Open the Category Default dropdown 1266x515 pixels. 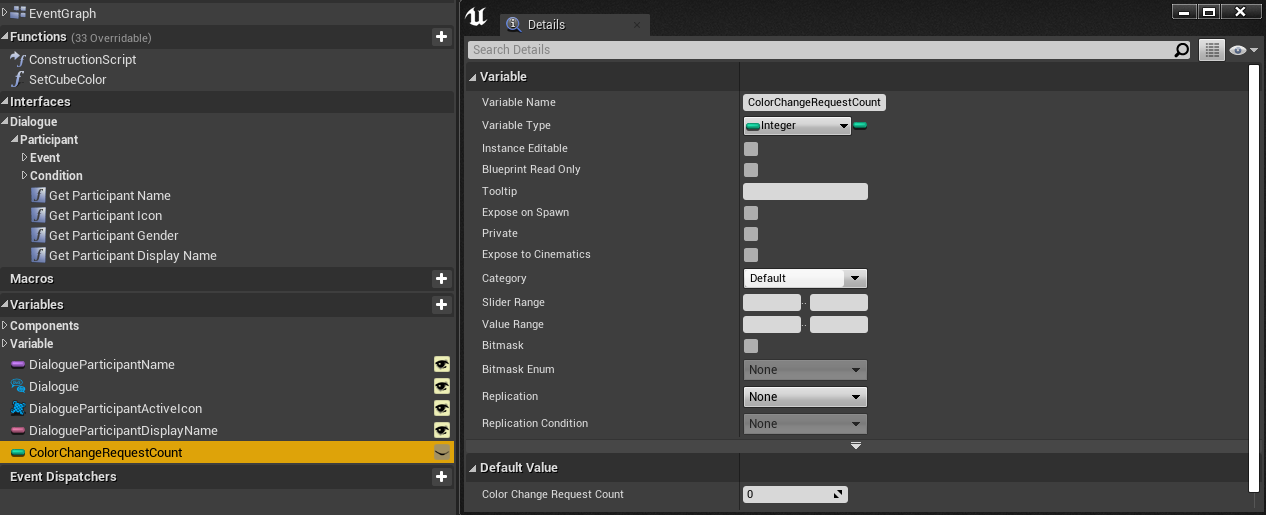coord(805,278)
